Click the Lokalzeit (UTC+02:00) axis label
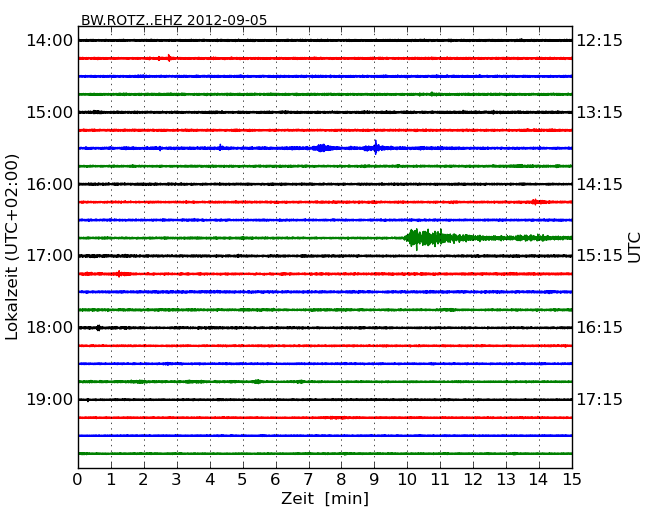This screenshot has height=520, width=650. pyautogui.click(x=12, y=247)
